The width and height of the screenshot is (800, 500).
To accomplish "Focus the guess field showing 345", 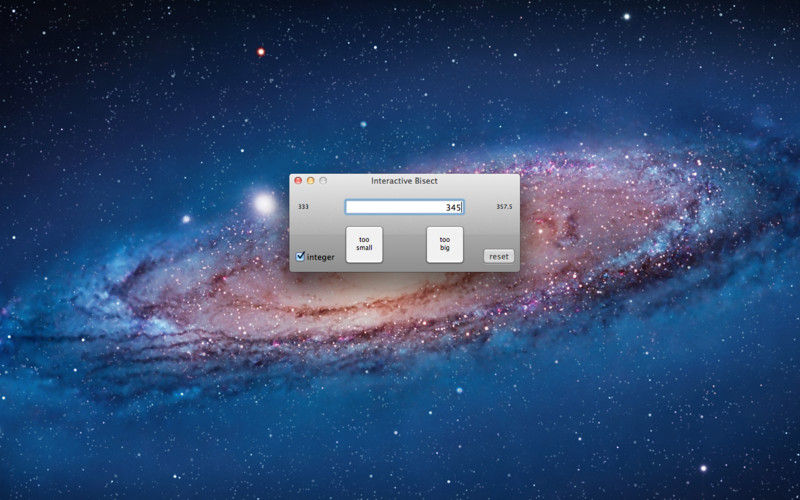I will click(x=404, y=207).
